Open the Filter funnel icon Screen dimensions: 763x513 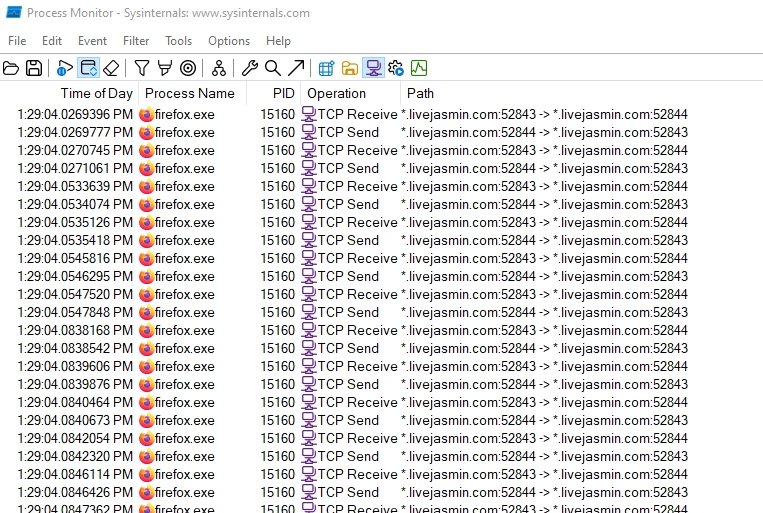coord(142,68)
